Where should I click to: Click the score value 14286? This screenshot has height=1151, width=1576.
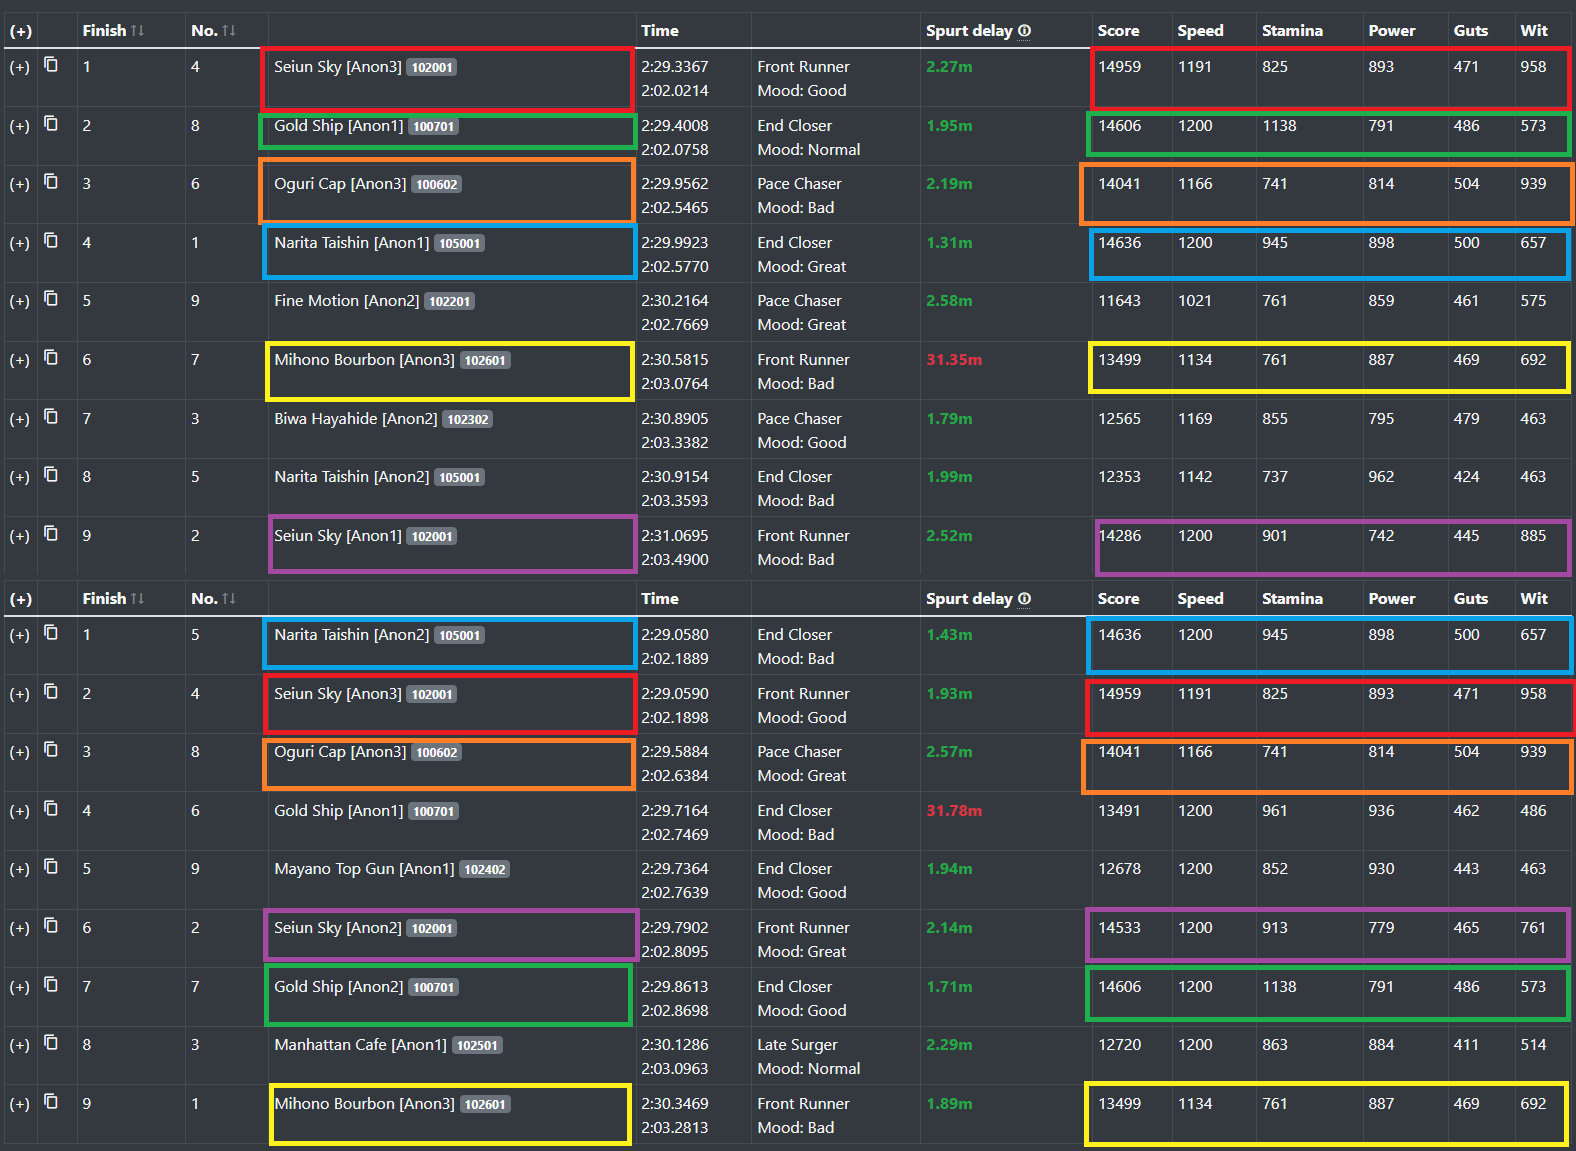click(1119, 536)
